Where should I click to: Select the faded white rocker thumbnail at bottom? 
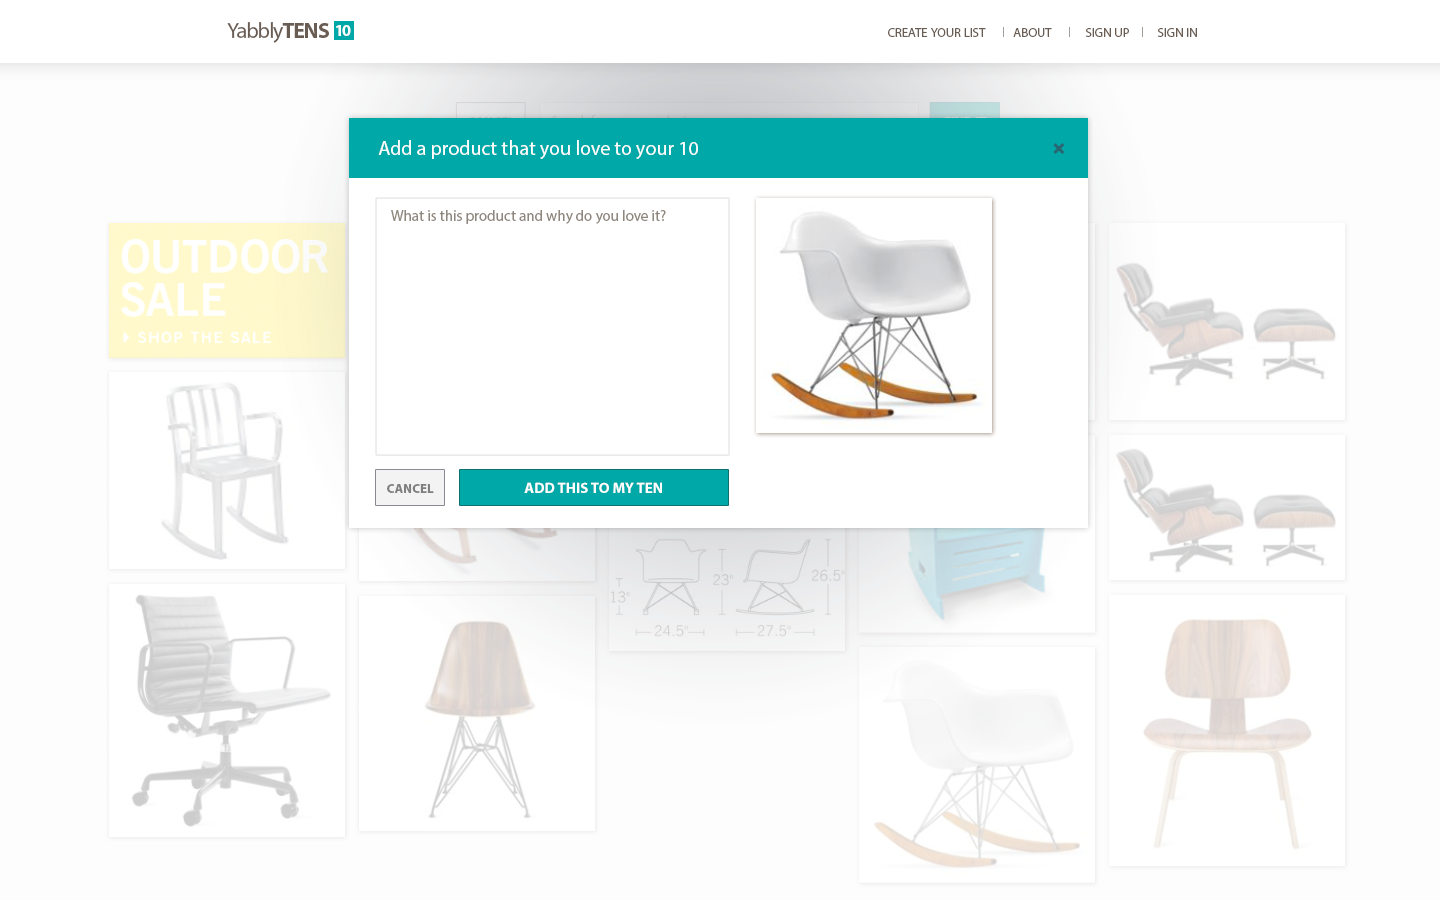[977, 765]
